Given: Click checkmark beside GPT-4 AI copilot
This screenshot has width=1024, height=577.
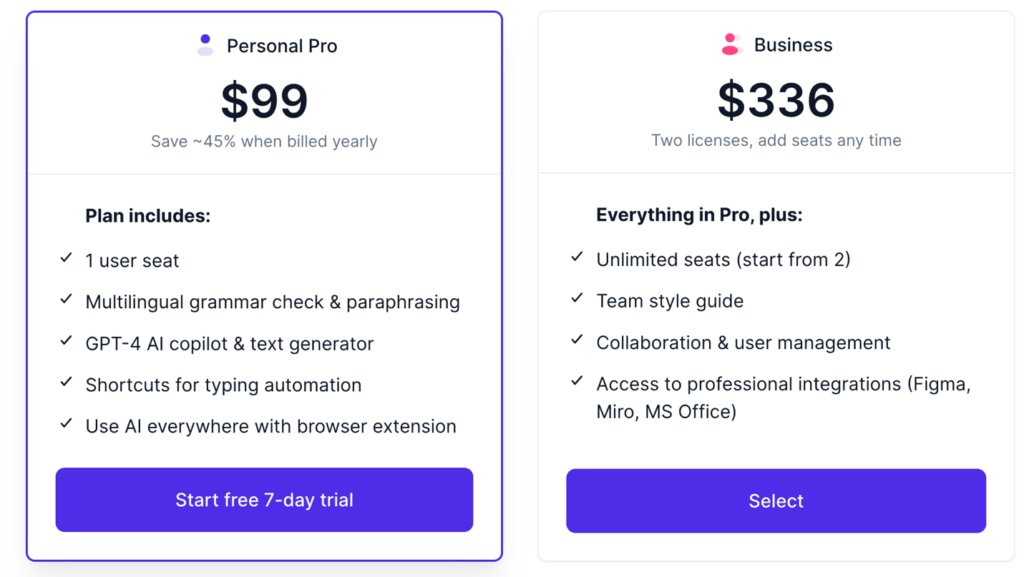Looking at the screenshot, I should point(66,341).
